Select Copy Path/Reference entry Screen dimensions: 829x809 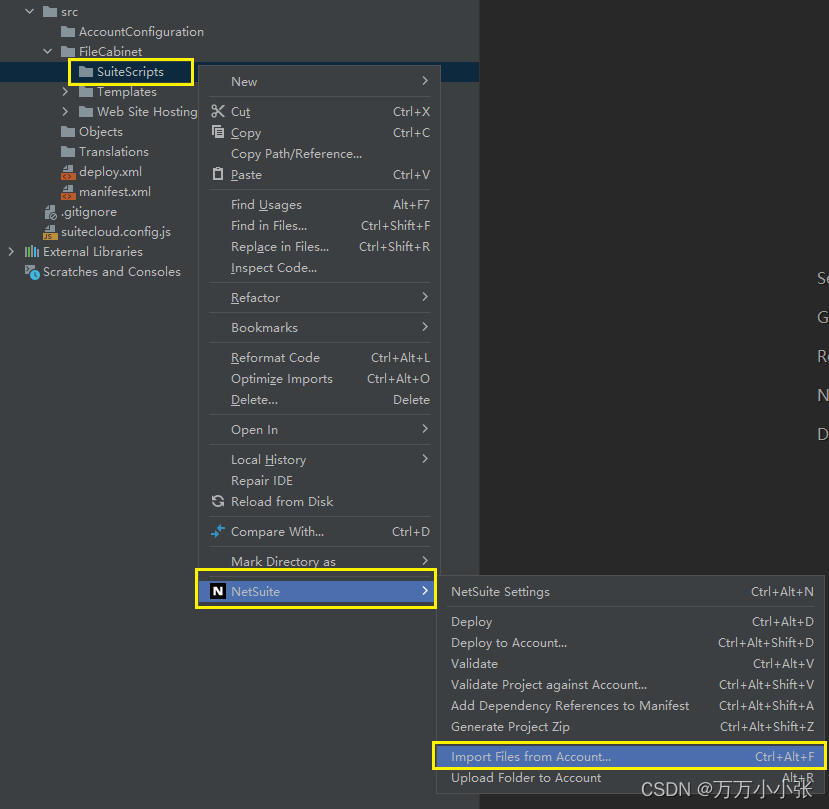[x=319, y=154]
